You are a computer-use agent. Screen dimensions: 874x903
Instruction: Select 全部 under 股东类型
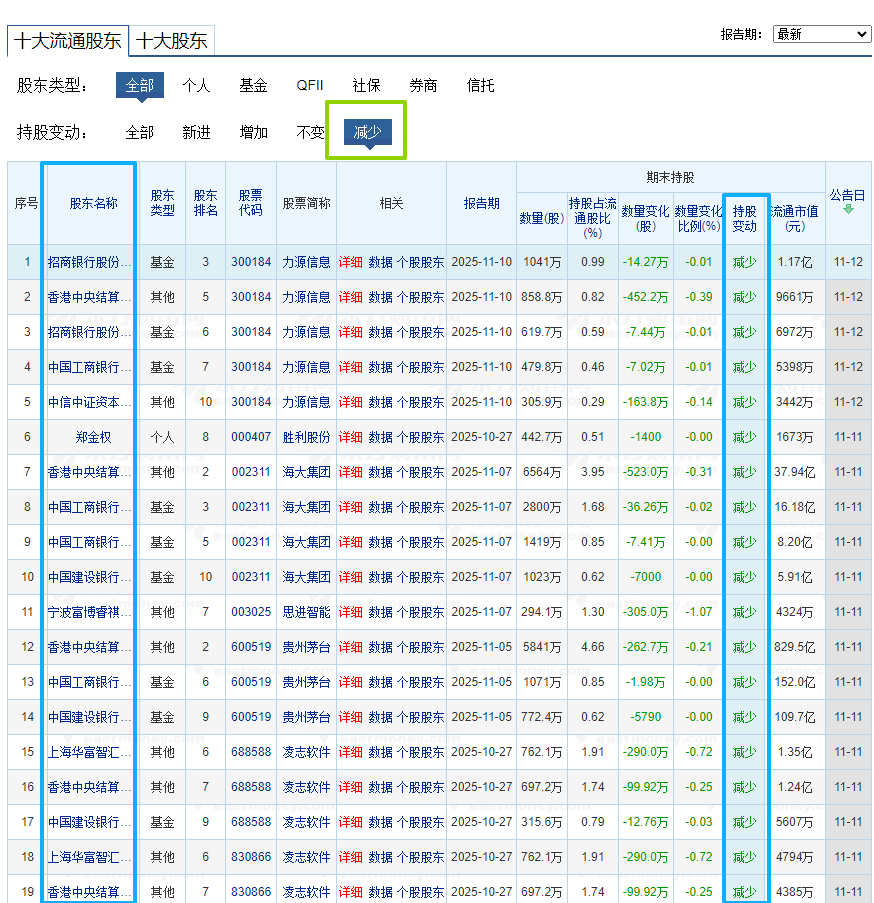coord(140,86)
